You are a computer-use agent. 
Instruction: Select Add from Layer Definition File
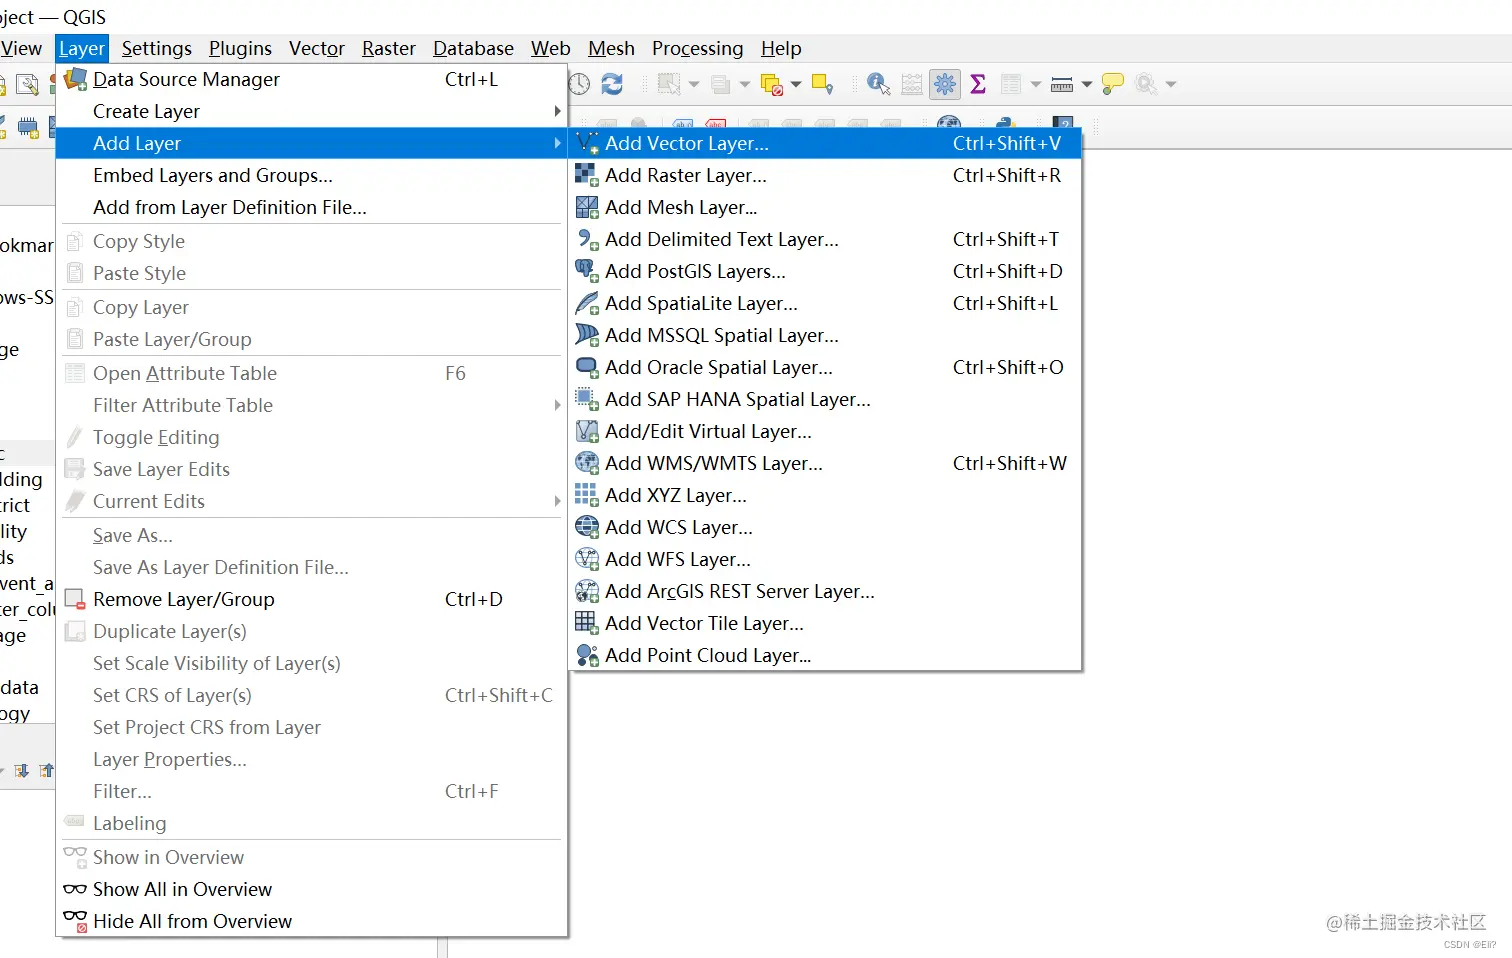311,207
